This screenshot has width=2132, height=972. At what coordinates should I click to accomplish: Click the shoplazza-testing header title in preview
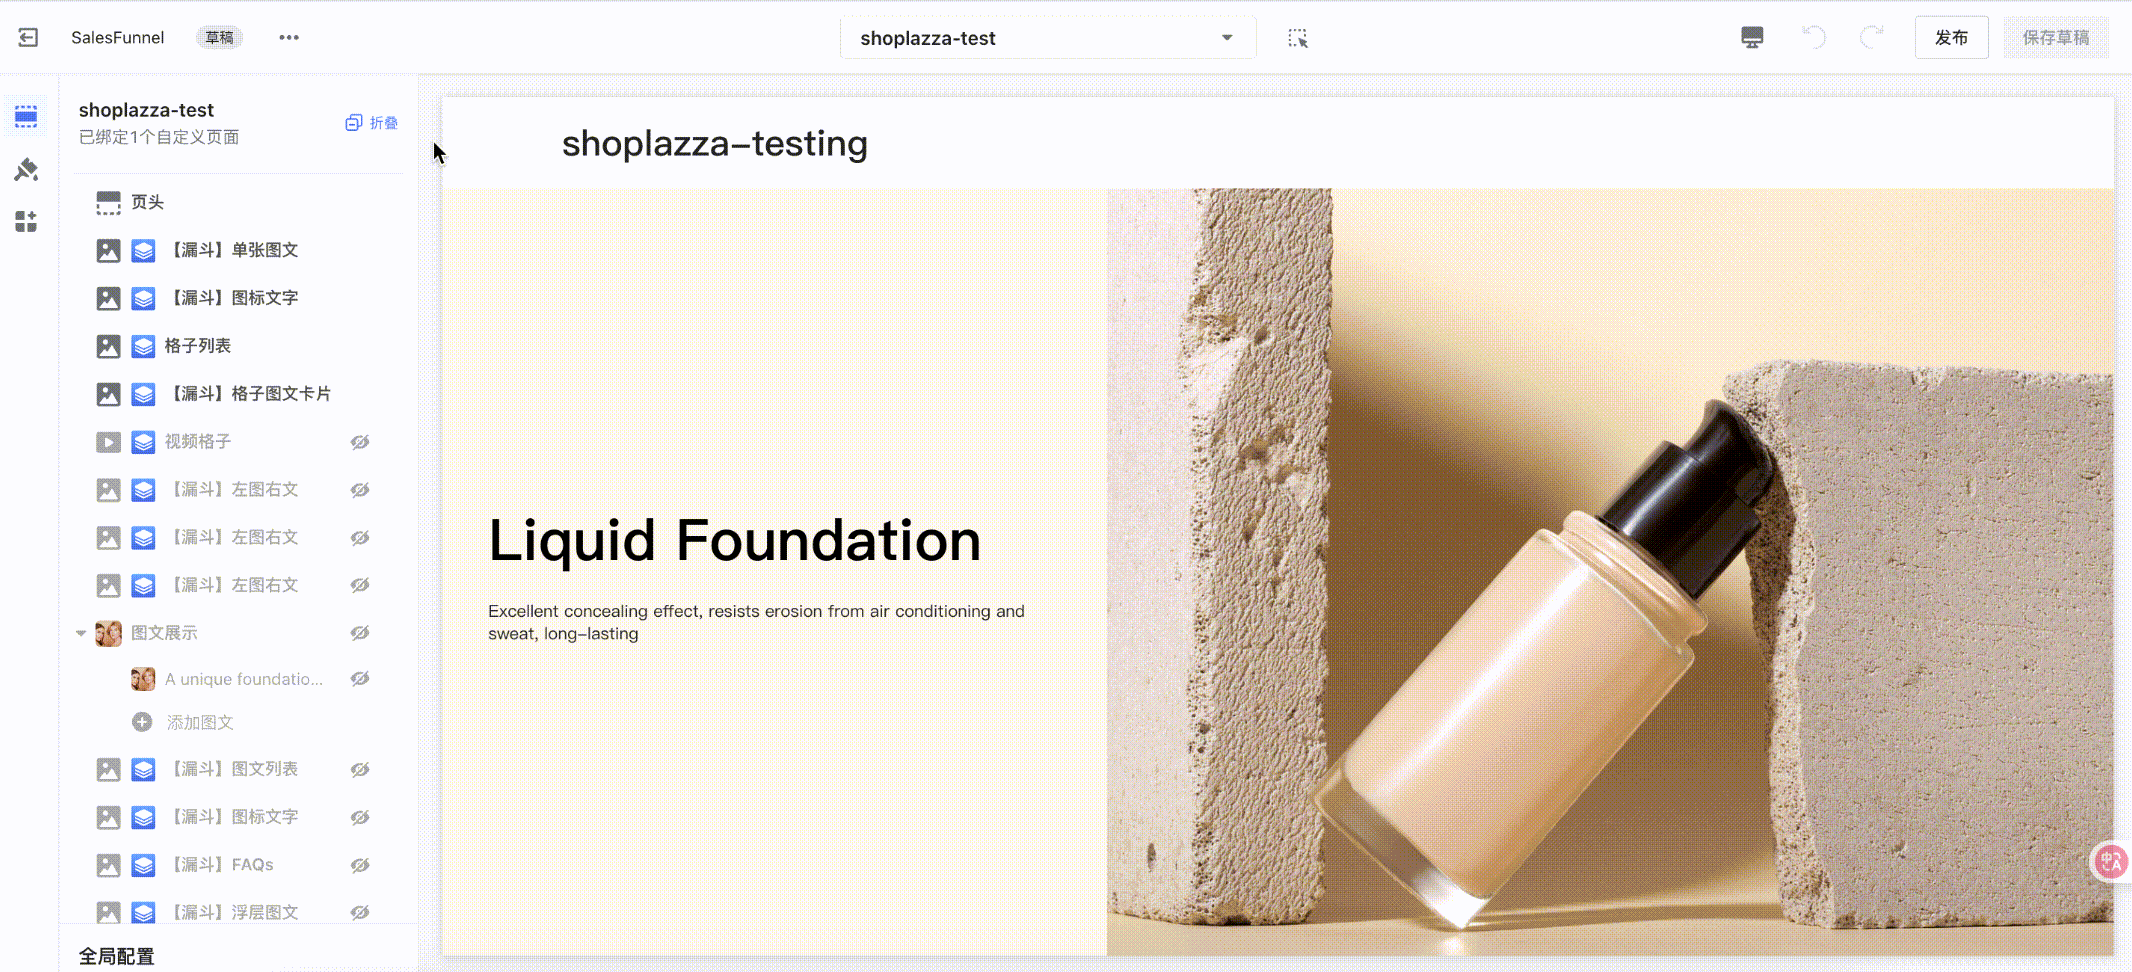point(715,144)
